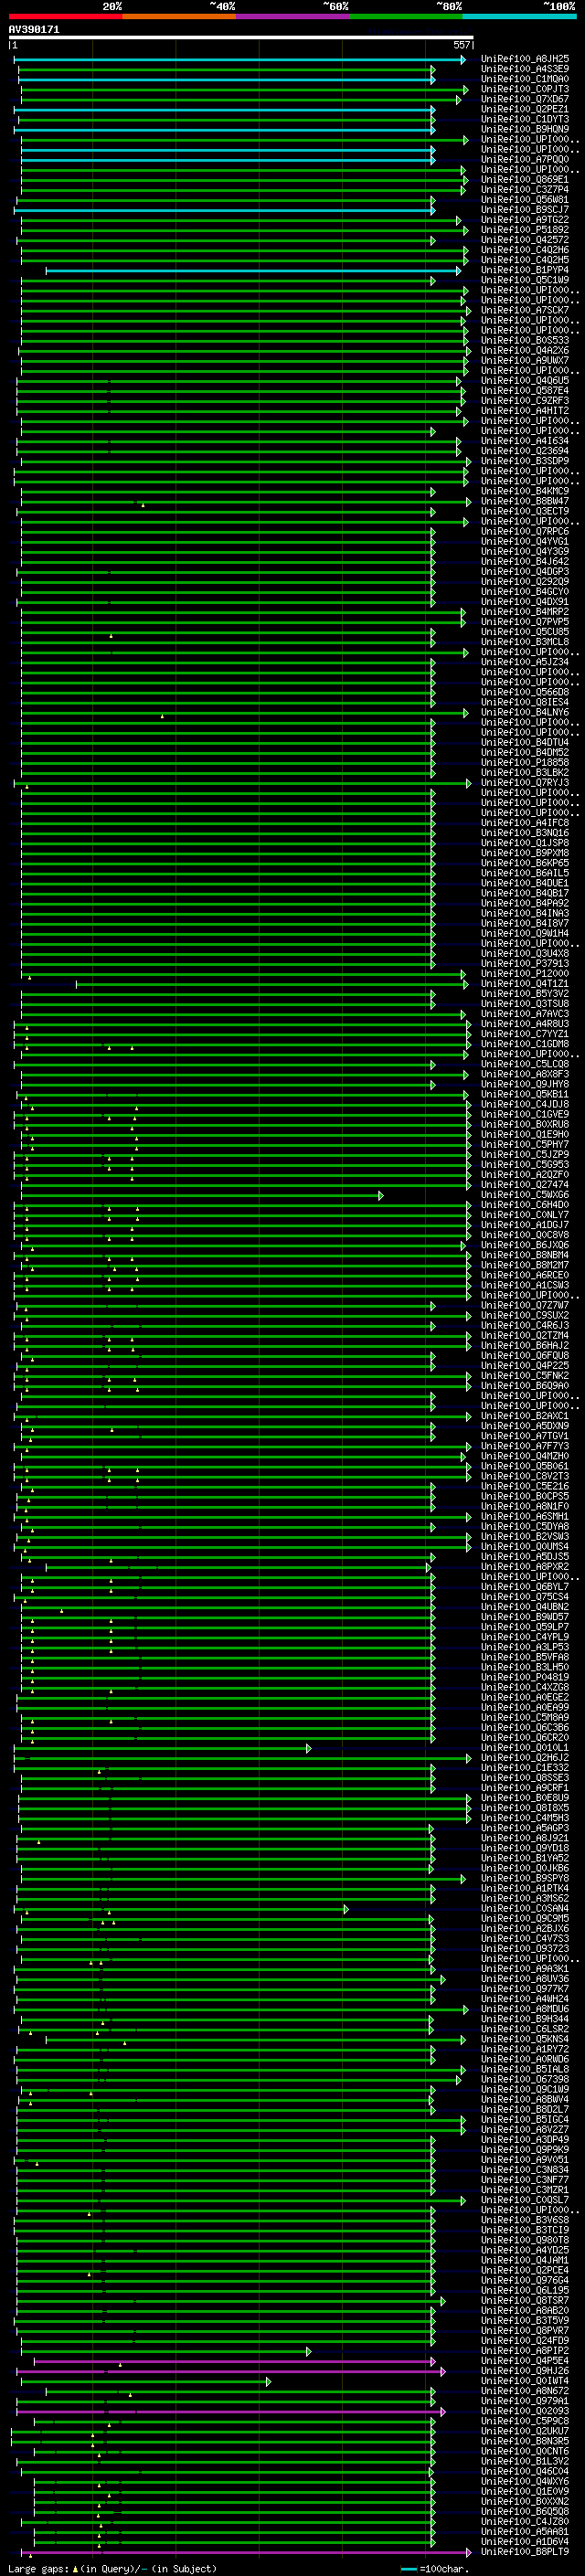Click the purple alignment bar for UniRef100_B8PLT9

(247, 2552)
